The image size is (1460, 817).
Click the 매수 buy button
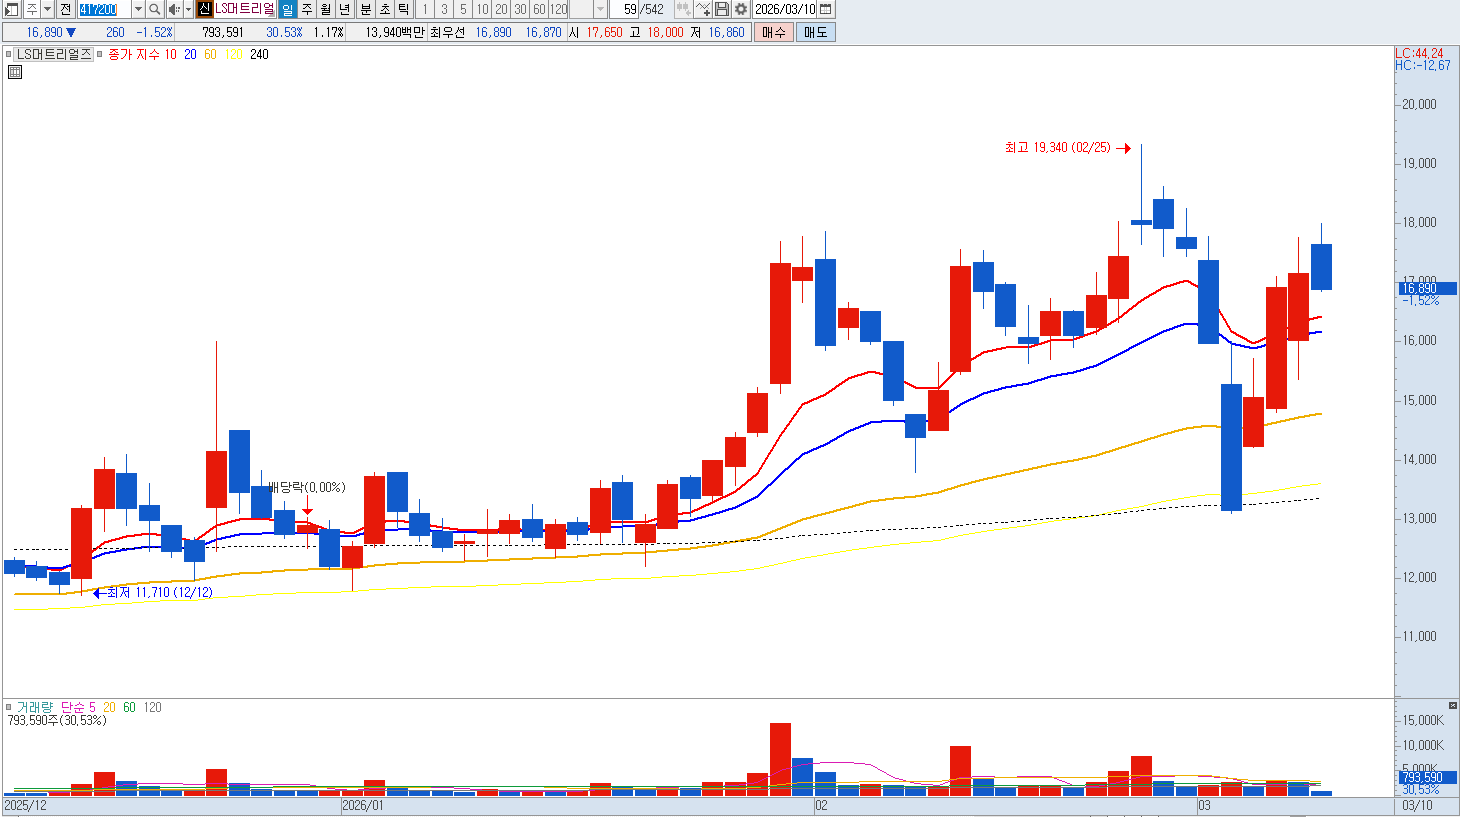pos(774,32)
